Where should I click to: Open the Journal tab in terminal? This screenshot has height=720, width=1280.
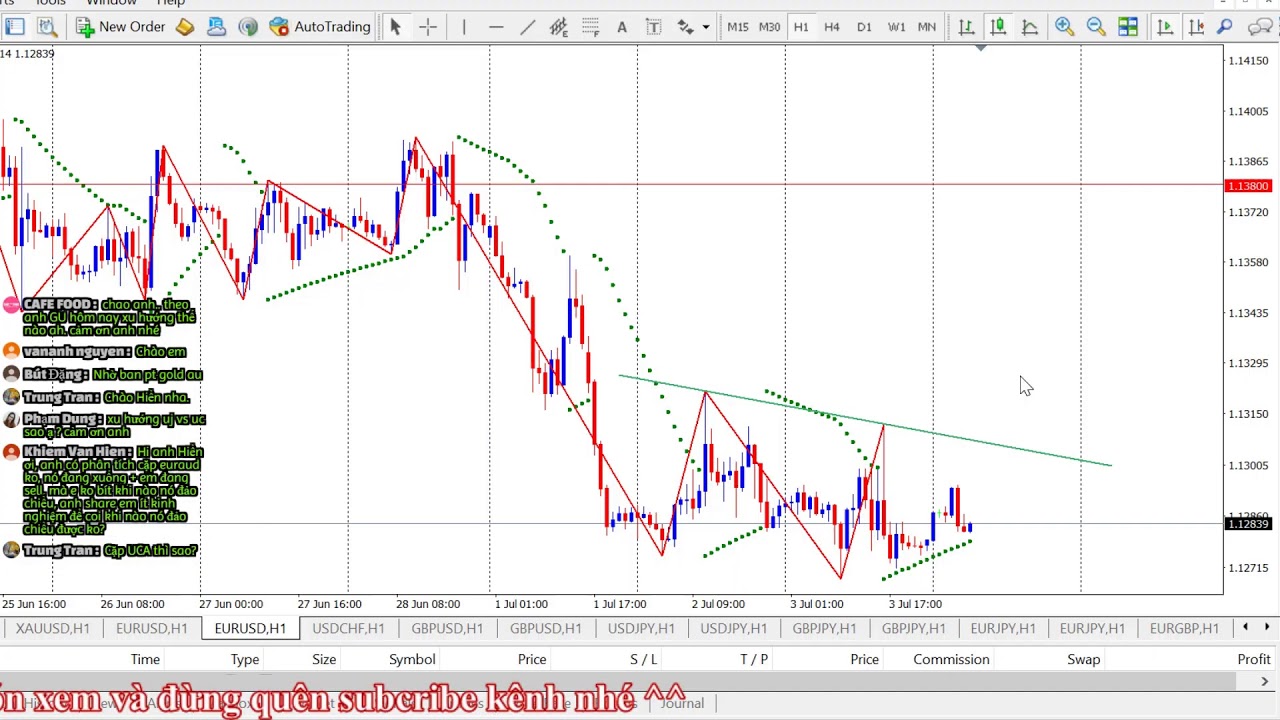(682, 703)
